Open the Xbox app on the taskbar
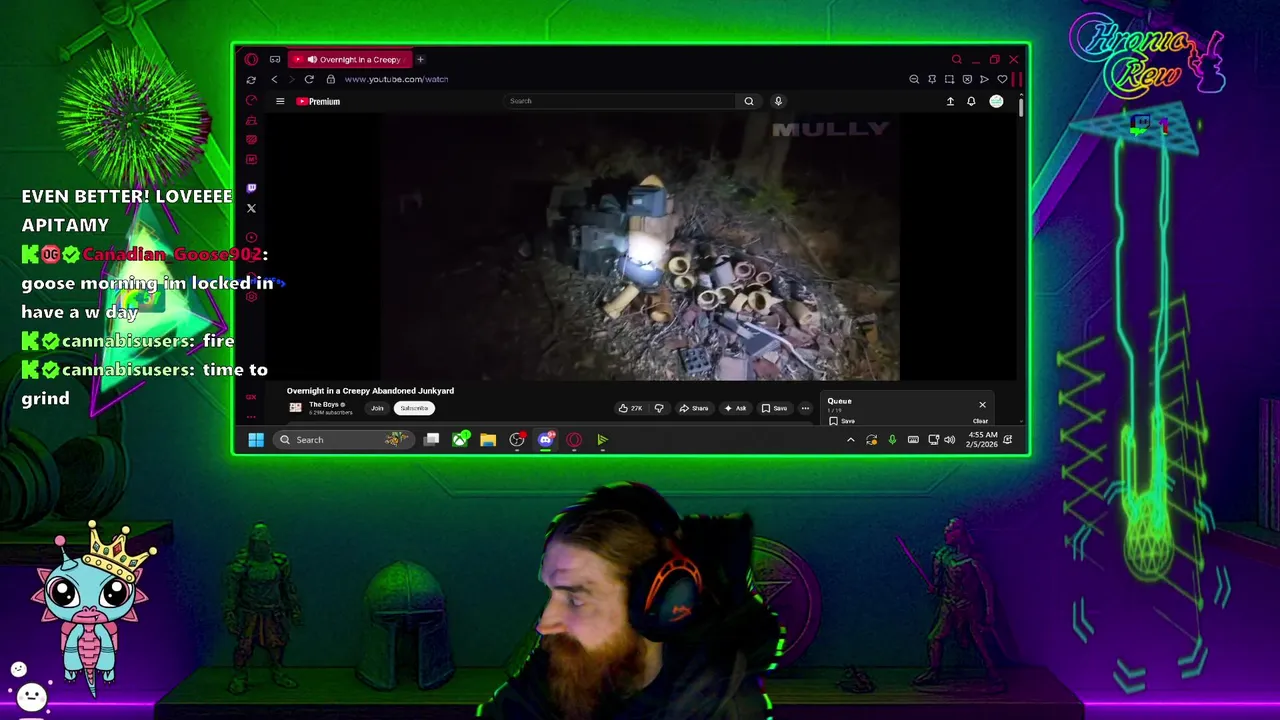 pyautogui.click(x=460, y=440)
